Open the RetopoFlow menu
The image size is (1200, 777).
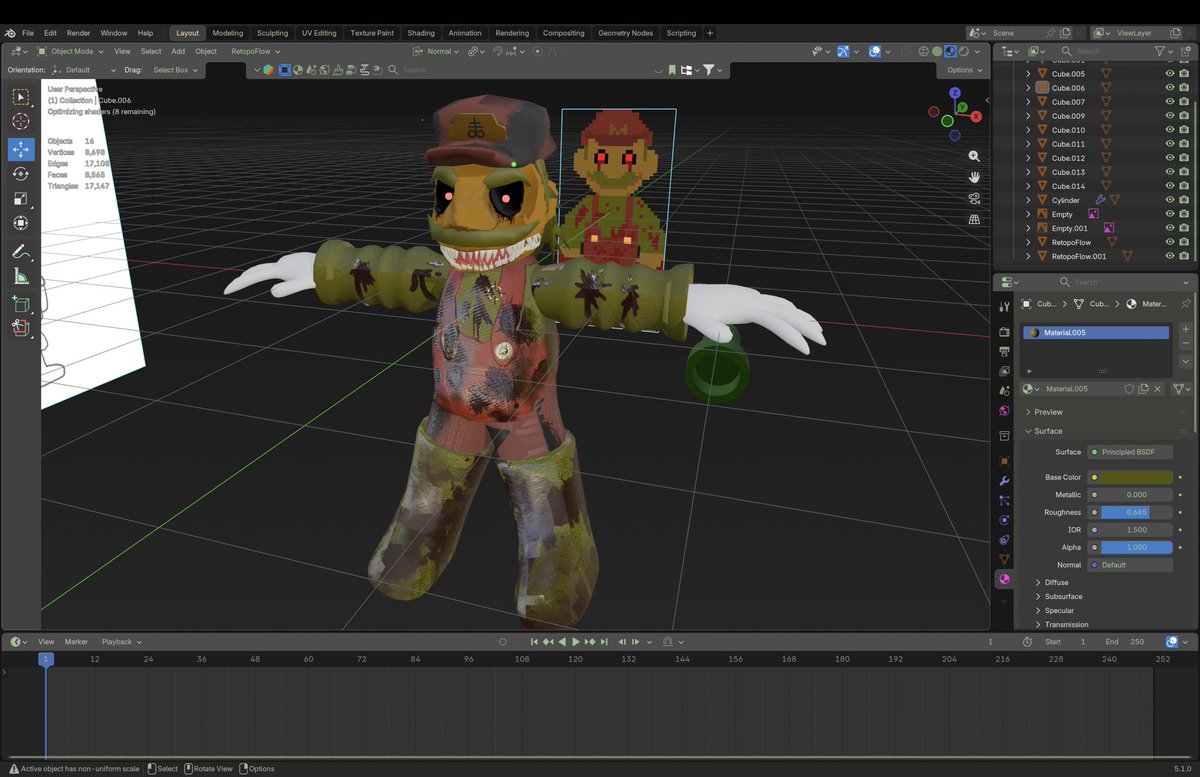255,51
